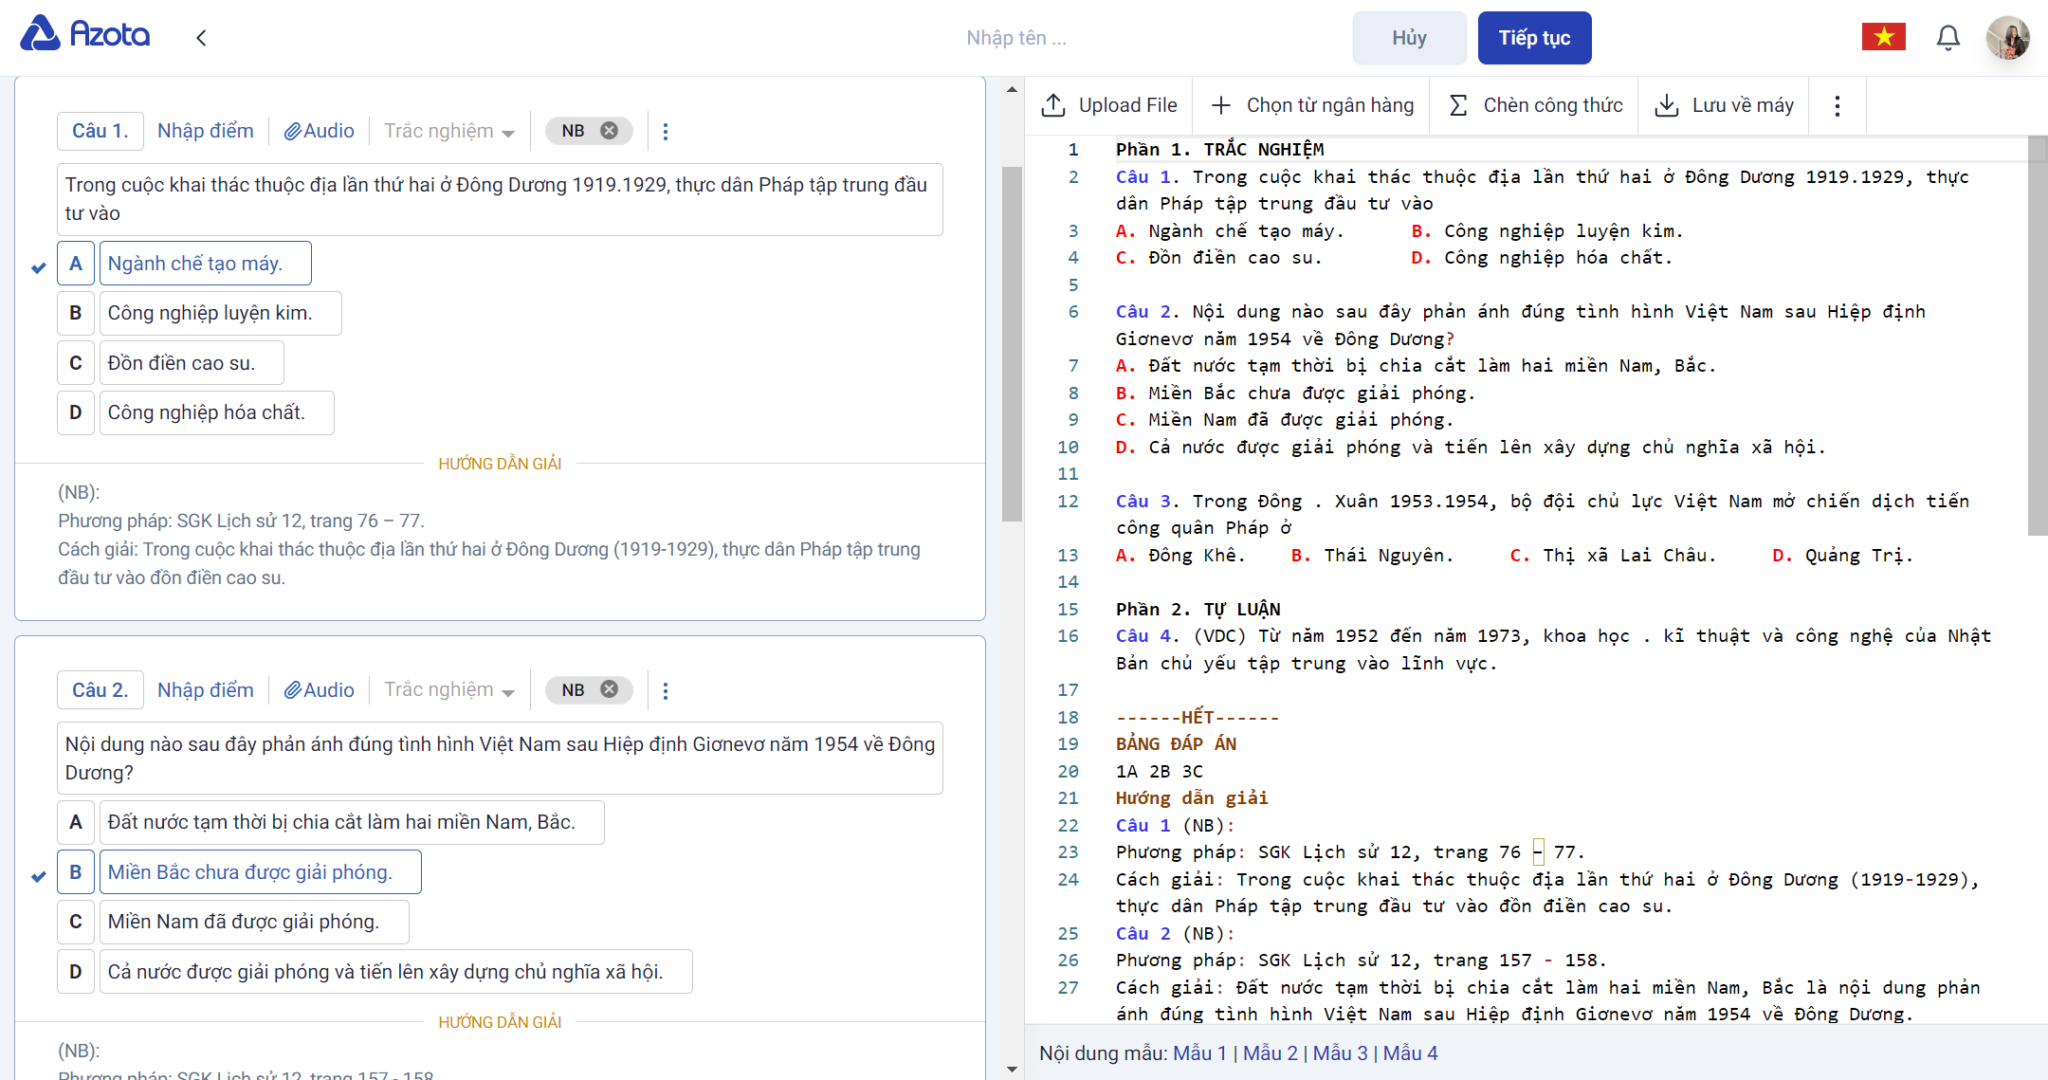The height and width of the screenshot is (1080, 2048).
Task: Click the Tiếp tục button
Action: pyautogui.click(x=1534, y=38)
